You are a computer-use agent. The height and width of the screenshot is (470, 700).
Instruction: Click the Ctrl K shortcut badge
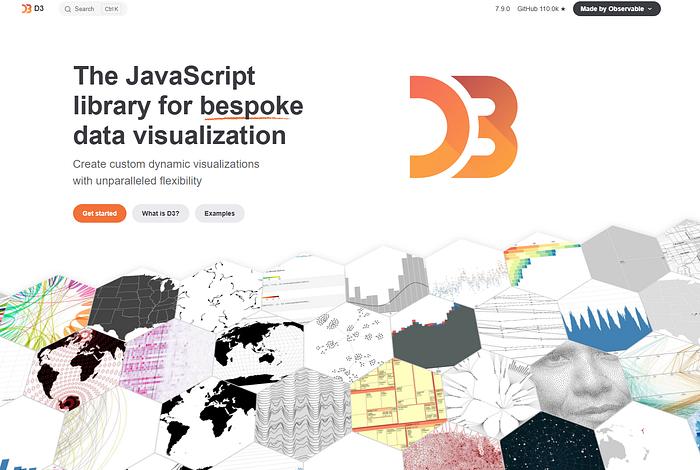tap(112, 9)
